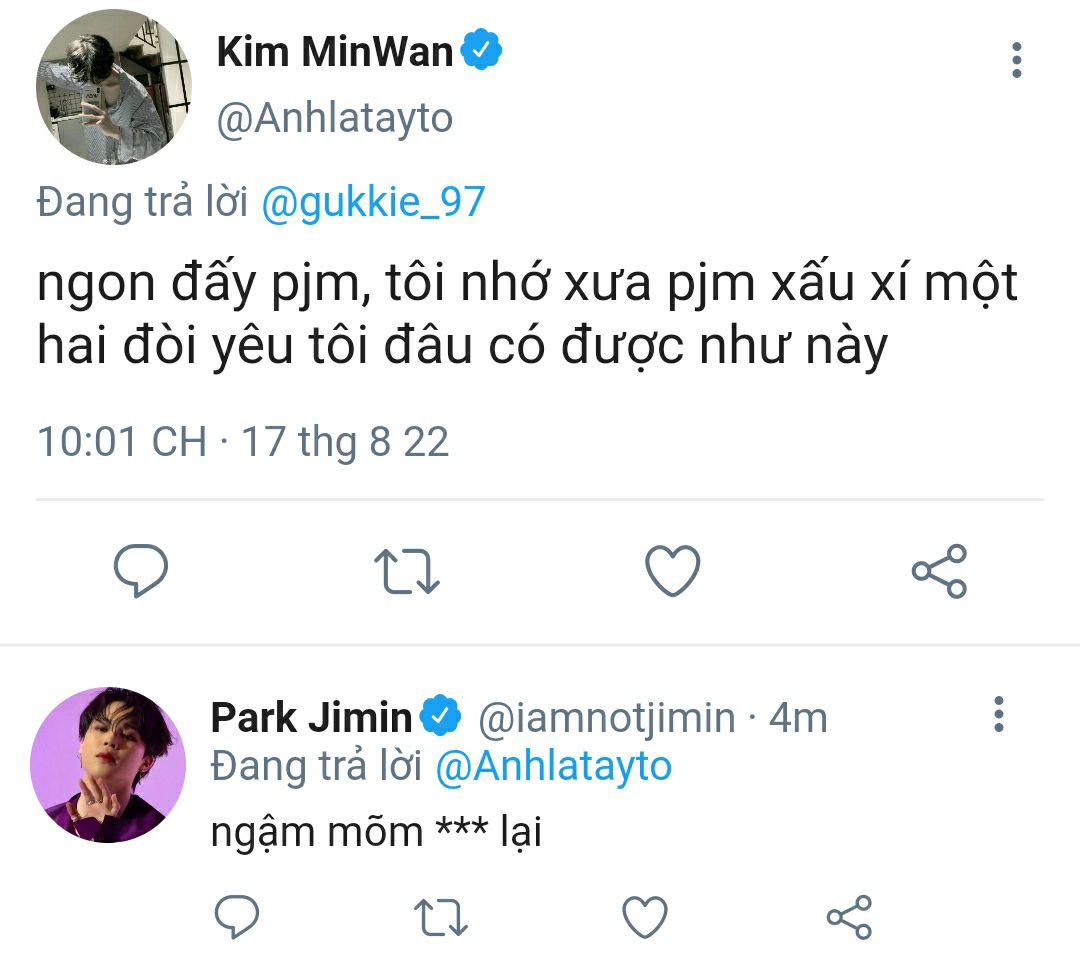The height and width of the screenshot is (953, 1080).
Task: Open Park Jimin's profile picture
Action: 108,765
